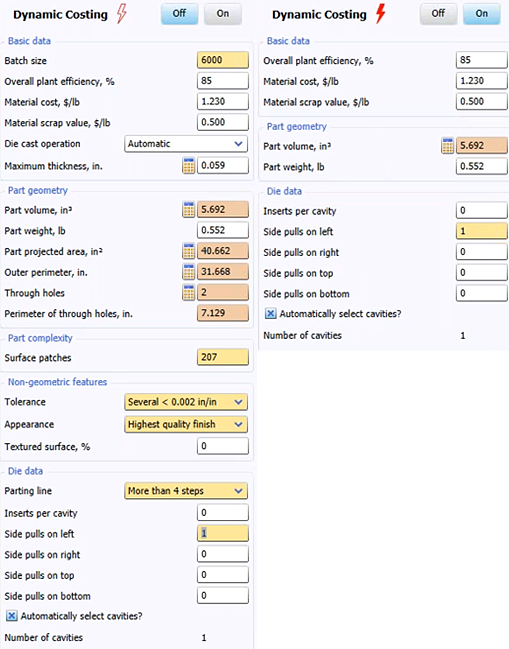
Task: Toggle Automatically select cavities checkbox in left panel
Action: tap(12, 616)
